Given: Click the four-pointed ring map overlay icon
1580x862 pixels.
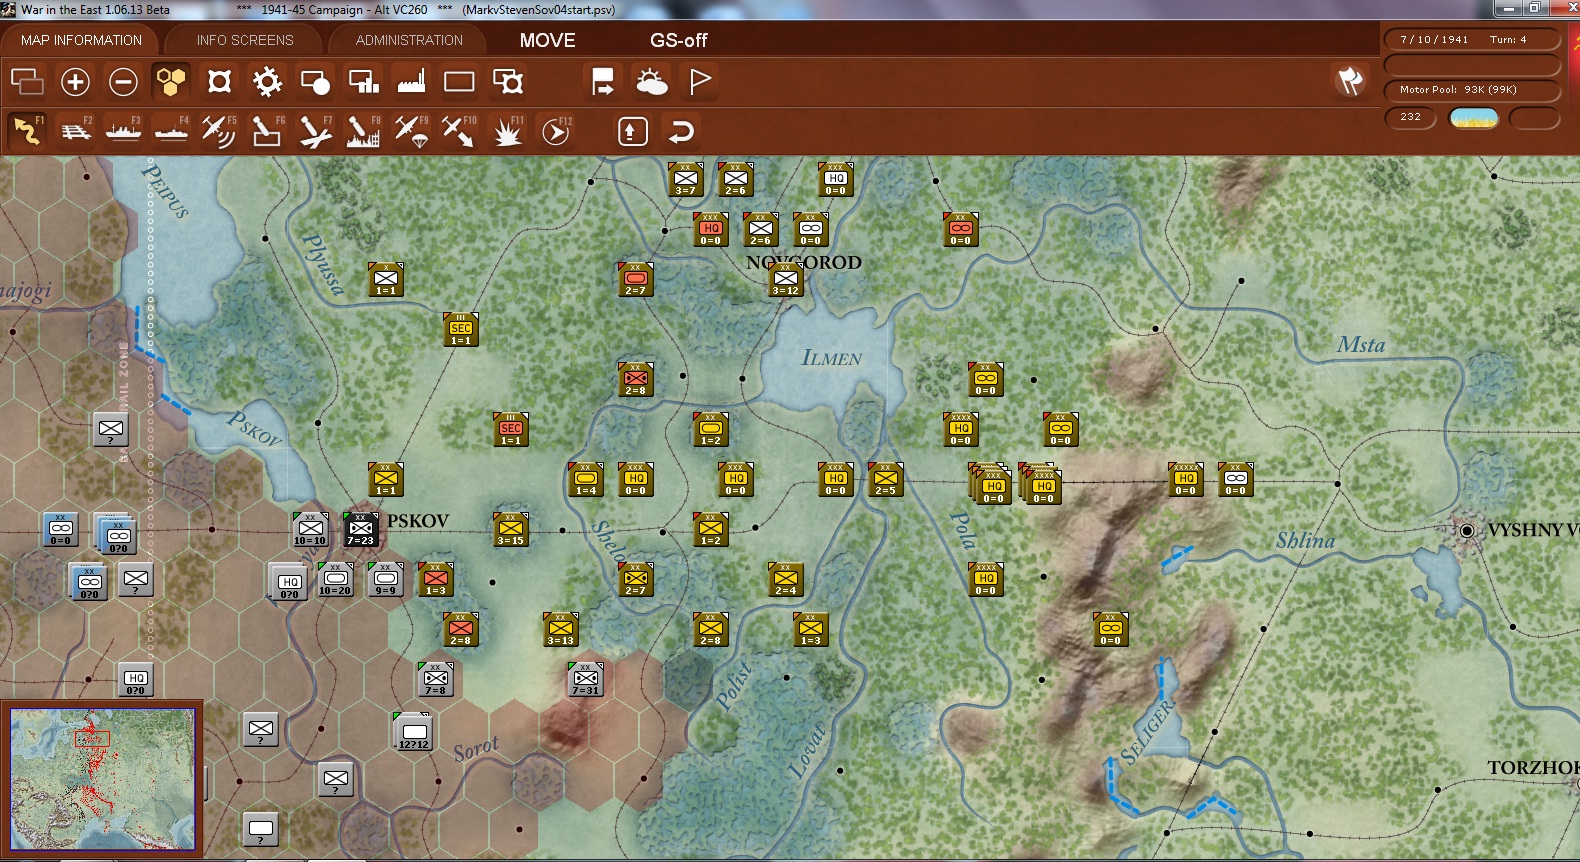Looking at the screenshot, I should pyautogui.click(x=219, y=81).
